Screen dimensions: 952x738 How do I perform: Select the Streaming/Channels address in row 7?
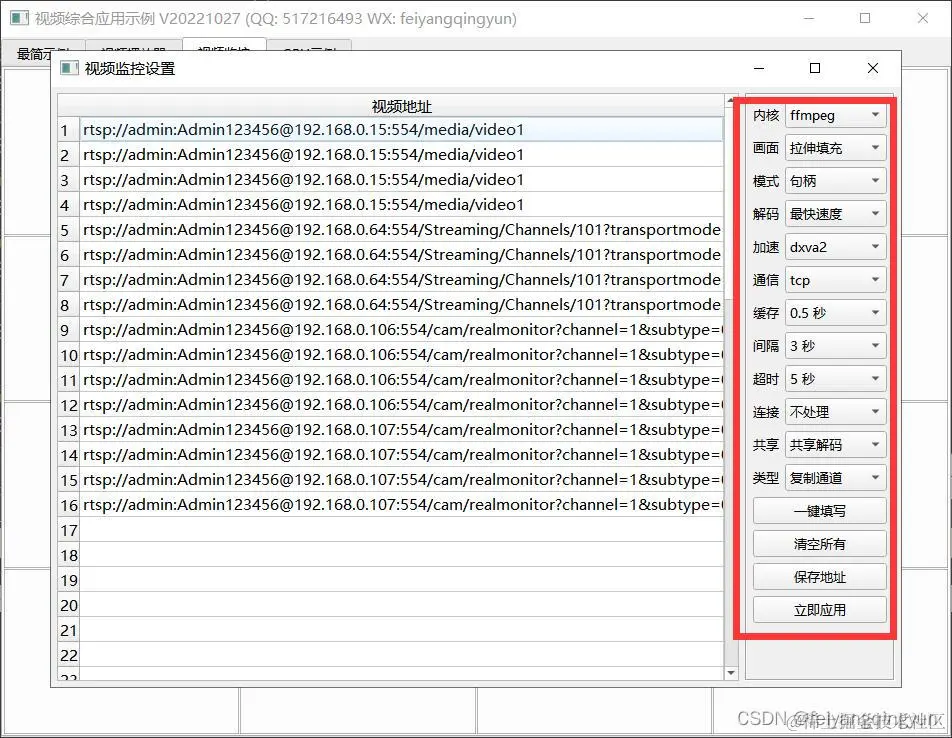pos(401,279)
